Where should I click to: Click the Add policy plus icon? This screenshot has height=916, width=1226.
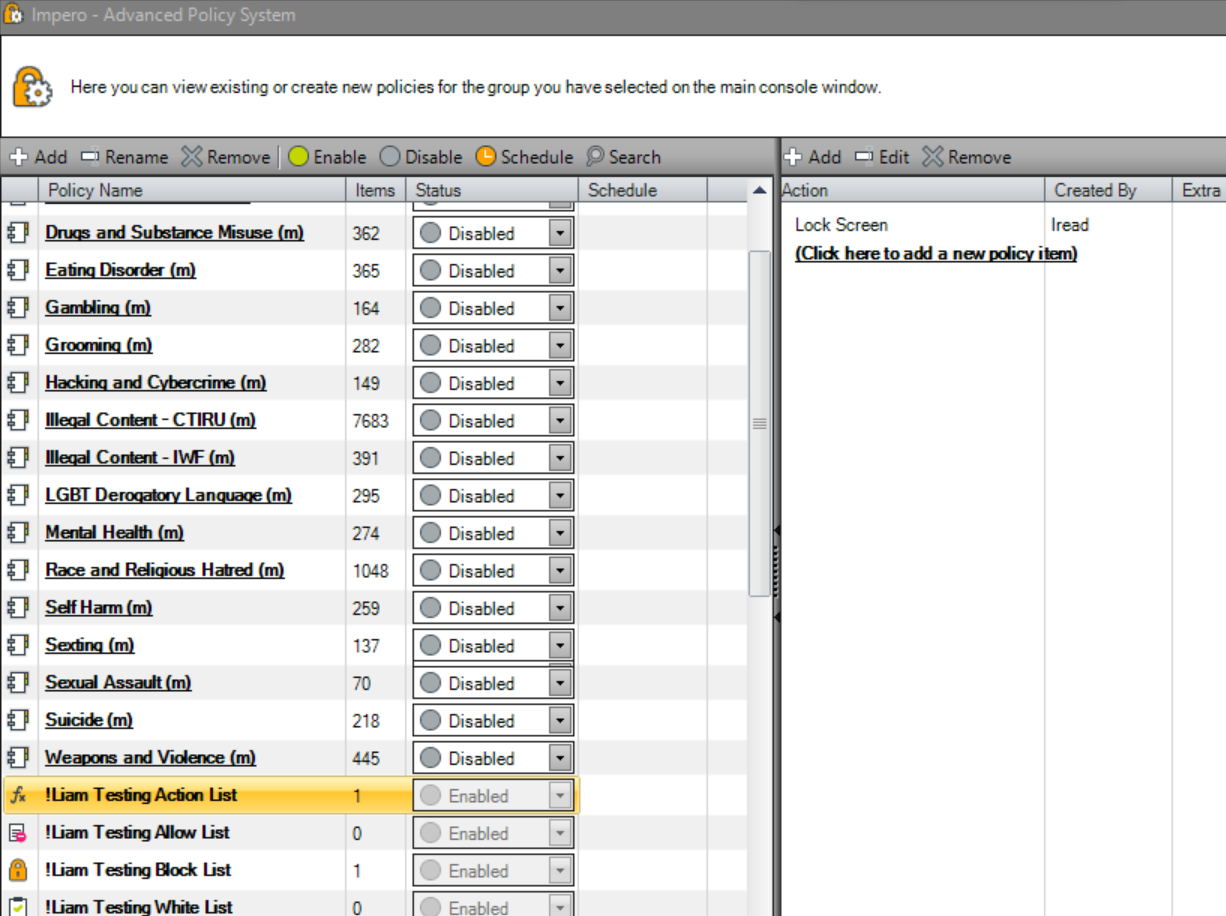coord(19,157)
